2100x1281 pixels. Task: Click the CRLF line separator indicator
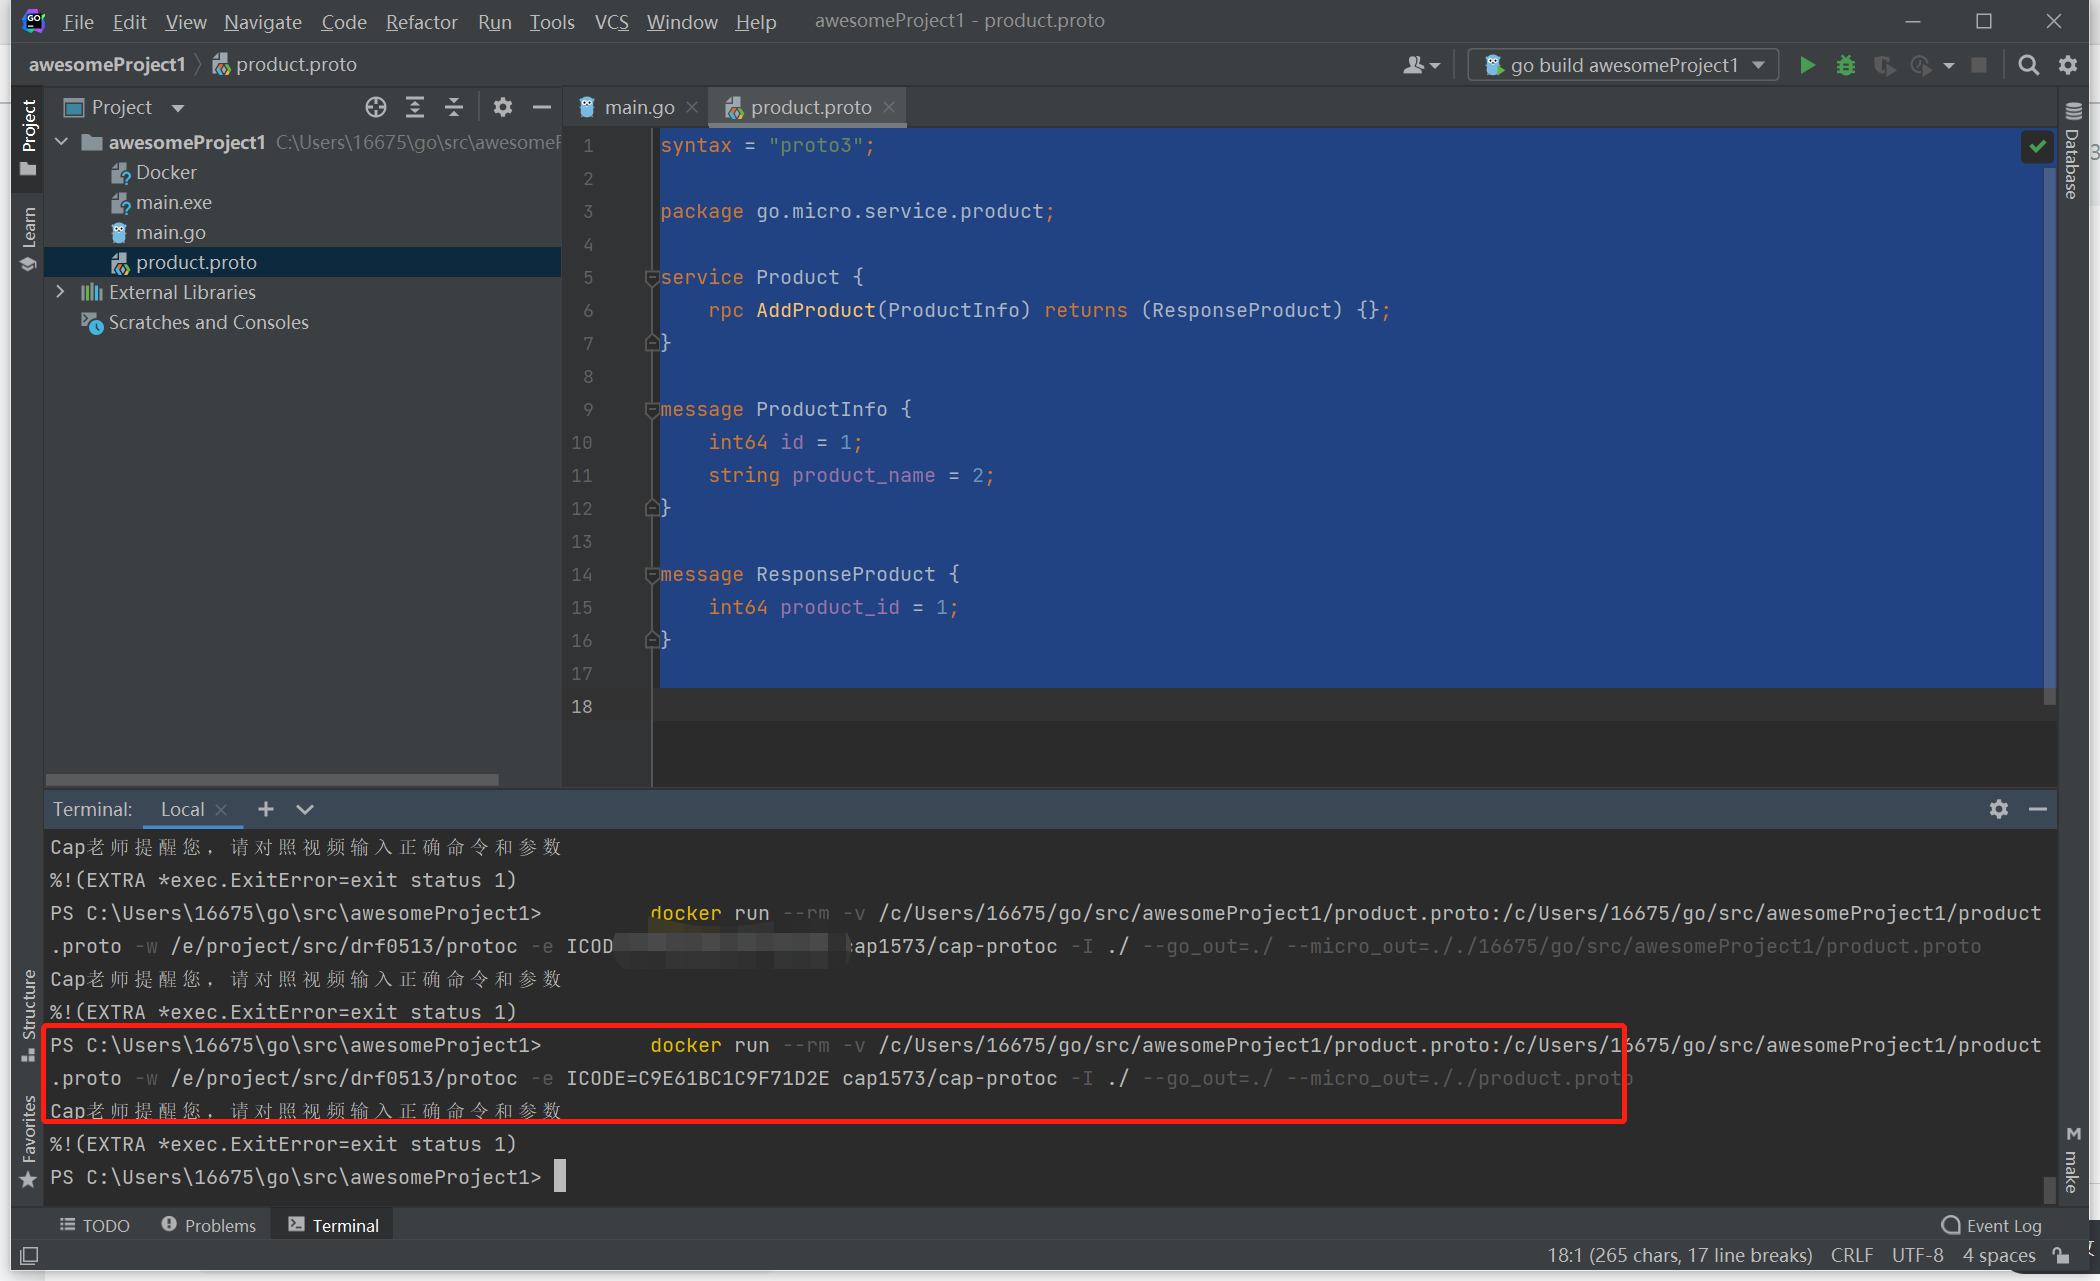(x=1851, y=1255)
